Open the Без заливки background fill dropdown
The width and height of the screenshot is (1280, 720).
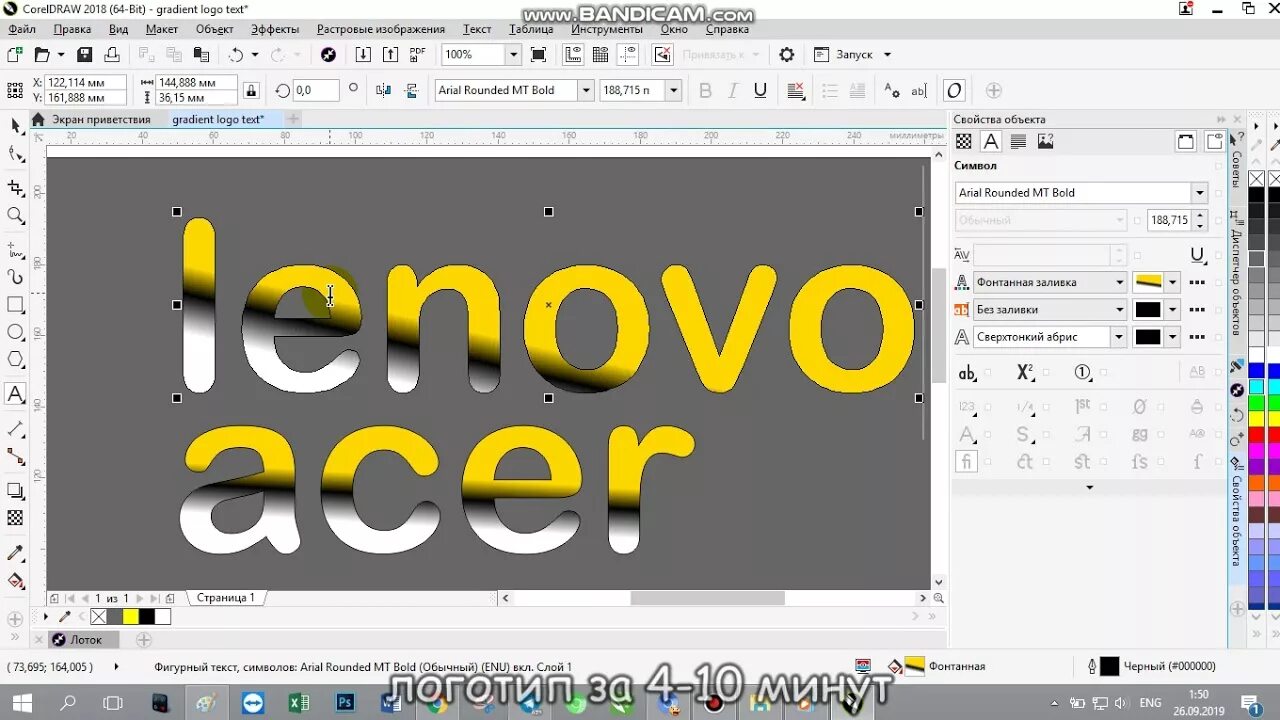point(1119,309)
